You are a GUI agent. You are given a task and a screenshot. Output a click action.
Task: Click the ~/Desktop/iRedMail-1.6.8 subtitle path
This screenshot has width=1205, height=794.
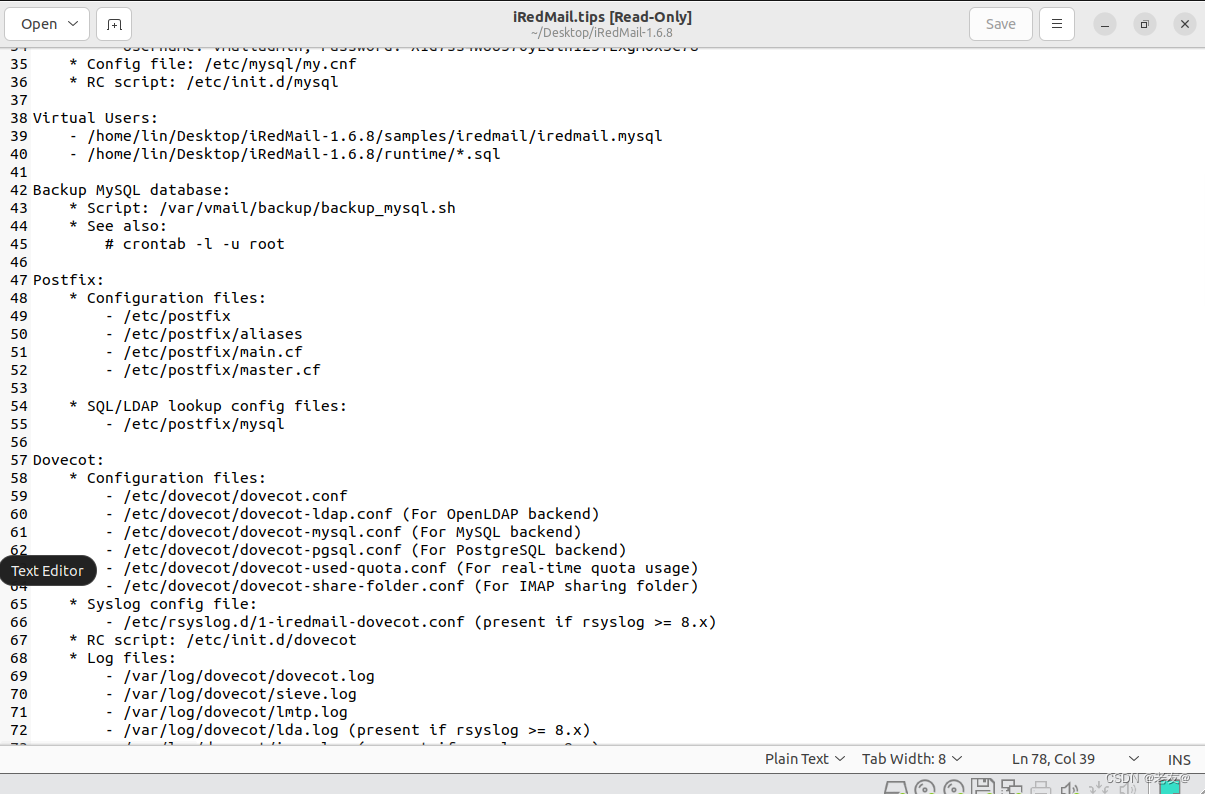pyautogui.click(x=602, y=33)
